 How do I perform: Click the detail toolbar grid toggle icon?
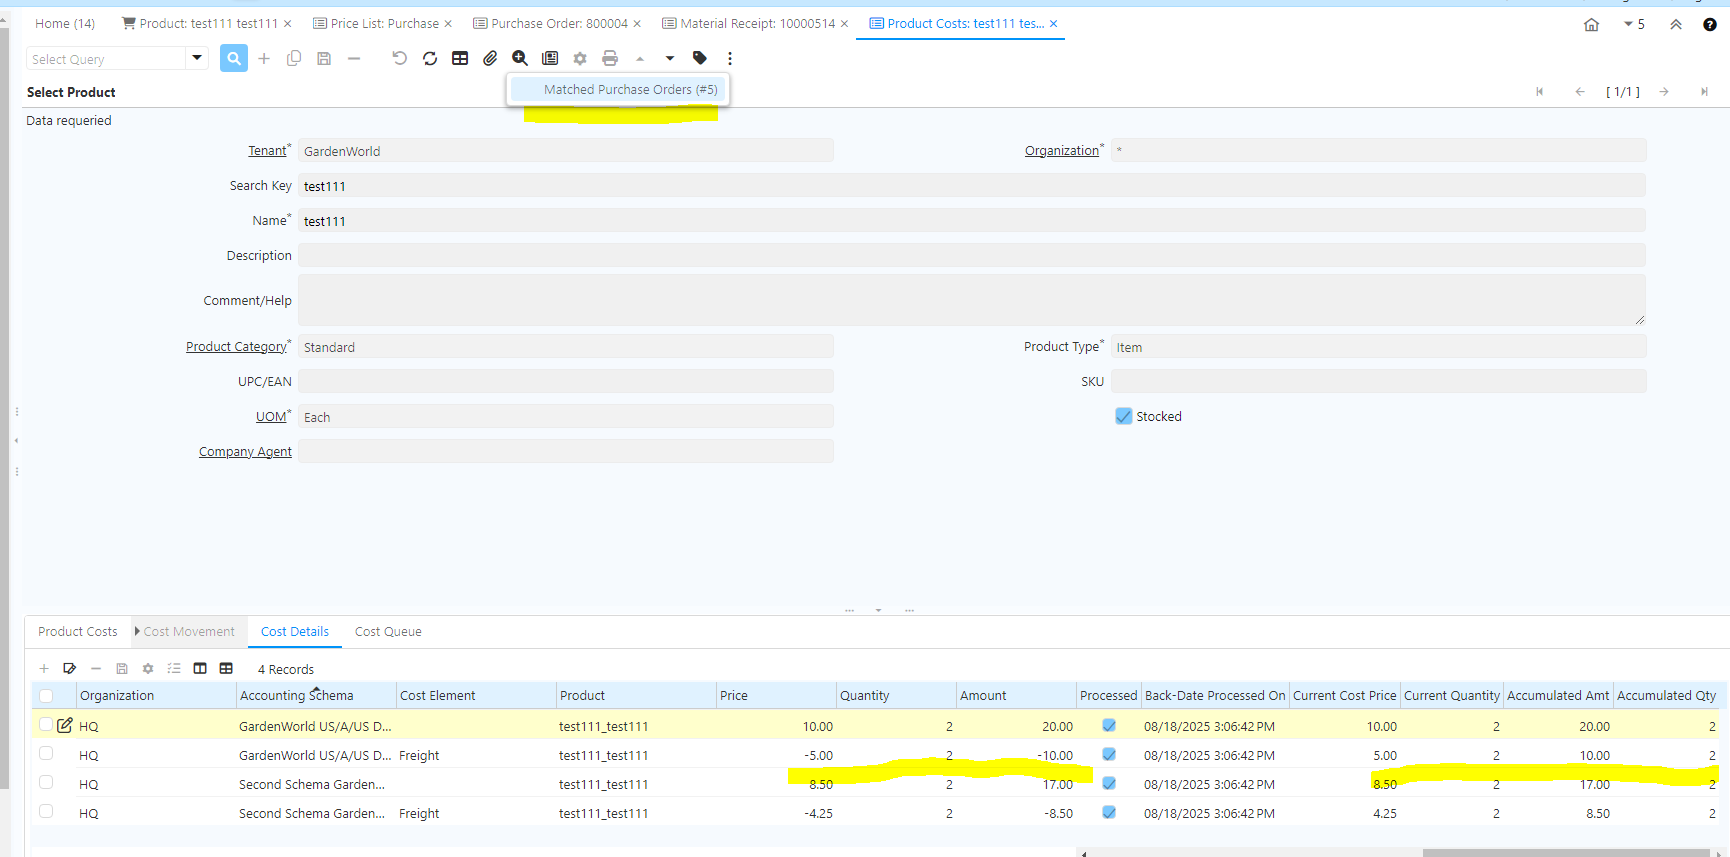click(x=226, y=669)
